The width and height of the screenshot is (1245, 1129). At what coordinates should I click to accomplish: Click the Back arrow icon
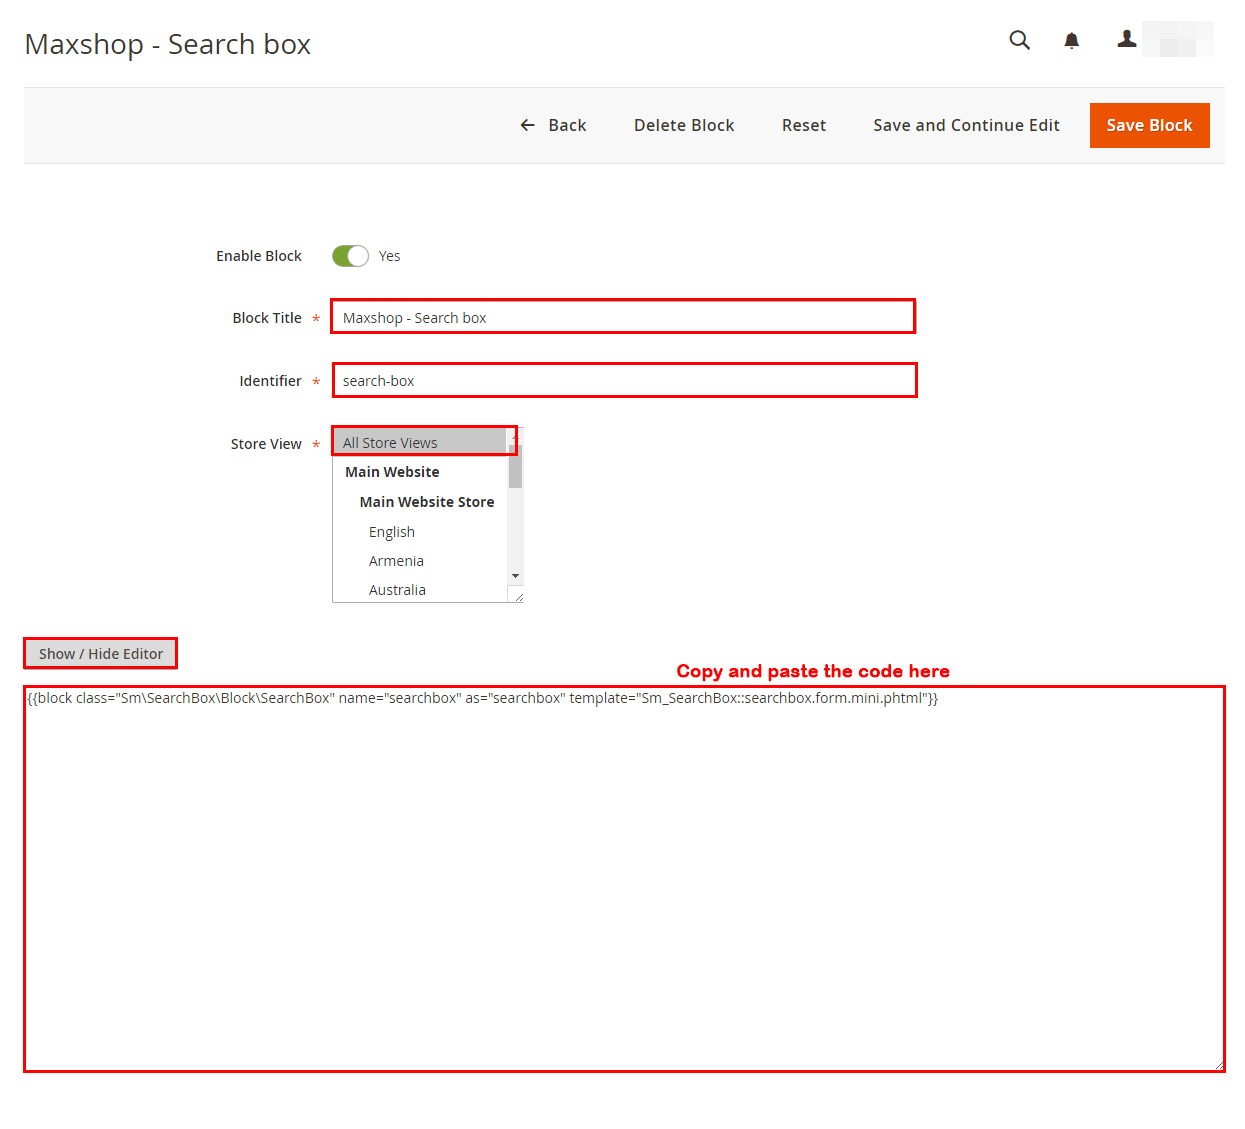coord(528,125)
